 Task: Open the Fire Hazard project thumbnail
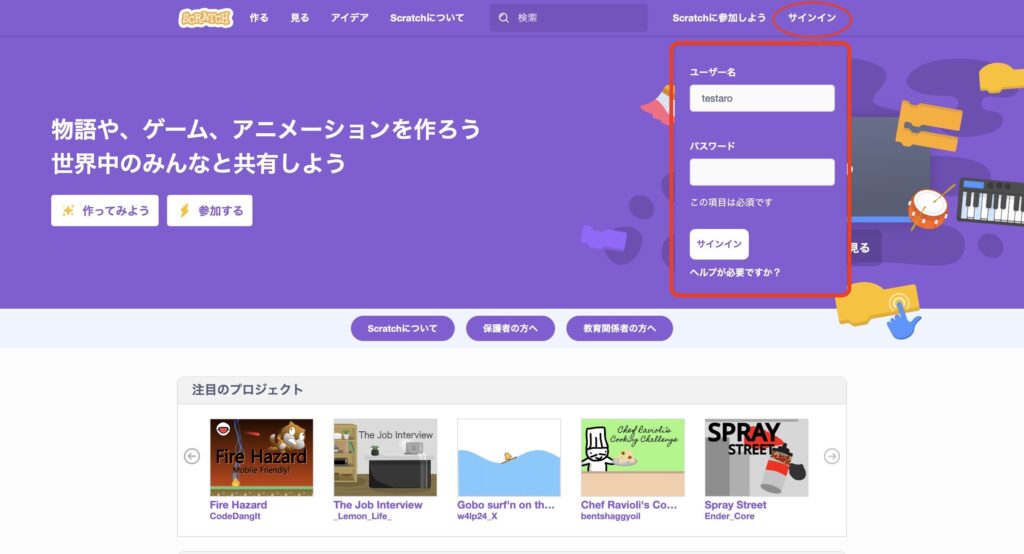(261, 457)
